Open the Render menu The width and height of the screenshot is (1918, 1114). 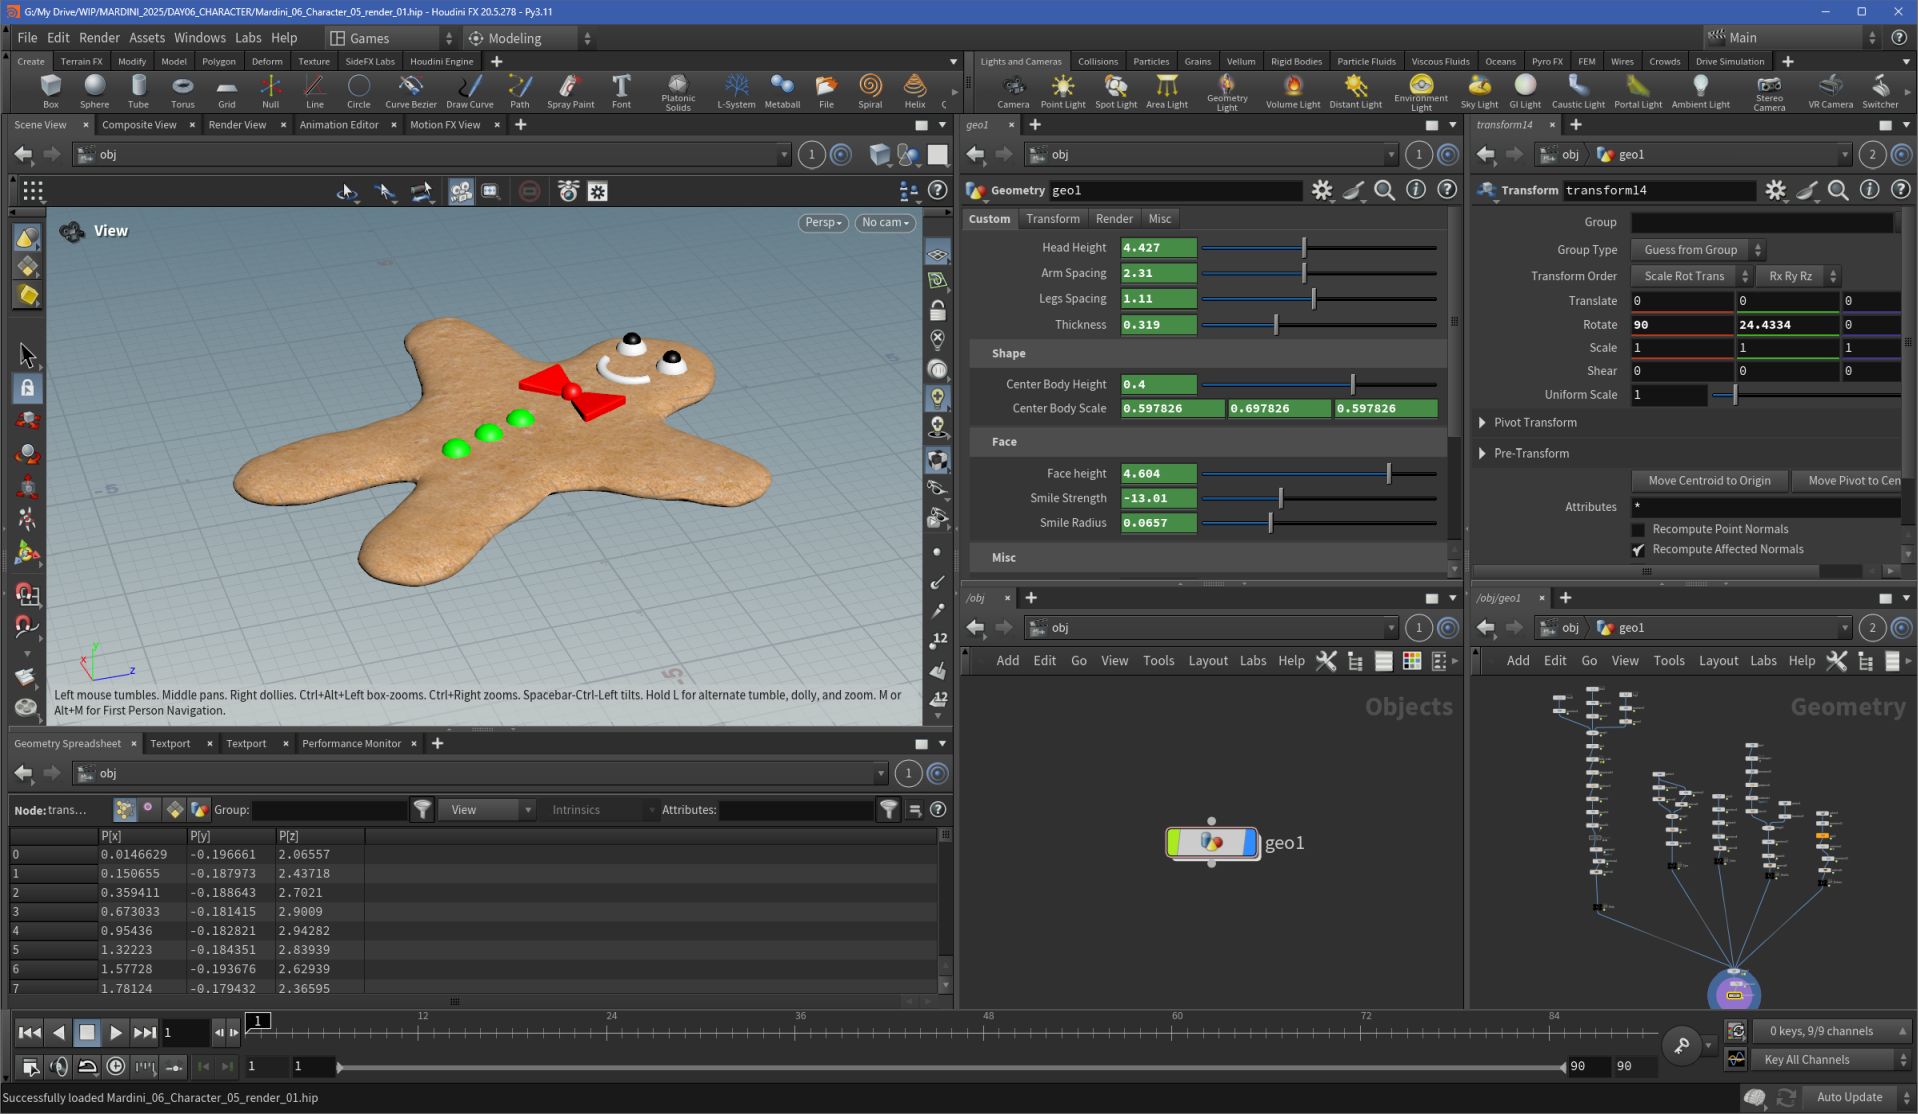[99, 38]
